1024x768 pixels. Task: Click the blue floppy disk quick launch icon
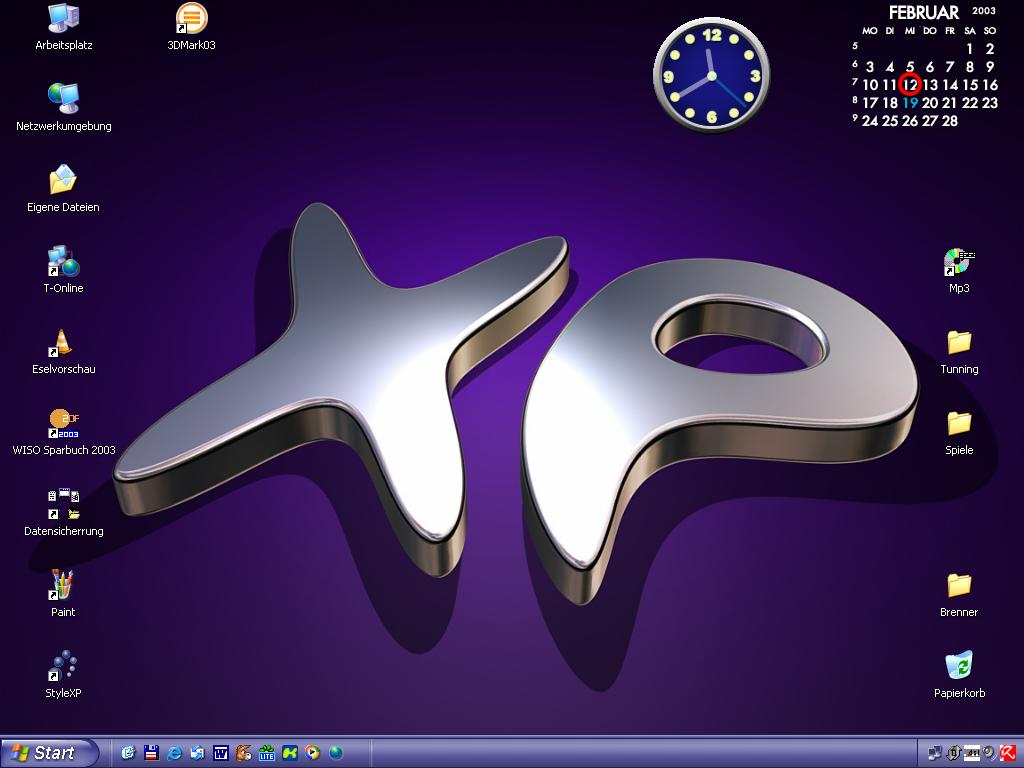point(152,753)
